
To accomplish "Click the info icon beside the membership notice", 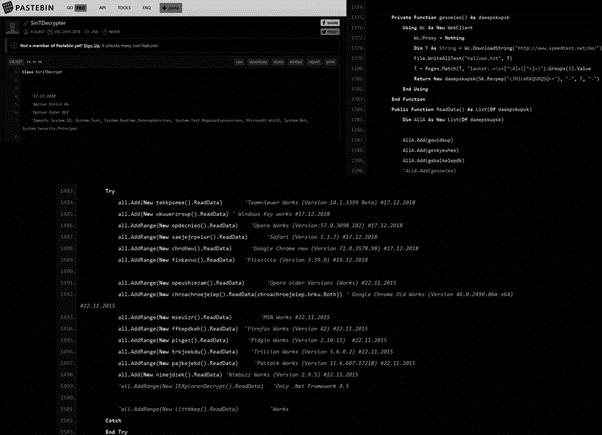I will point(12,45).
